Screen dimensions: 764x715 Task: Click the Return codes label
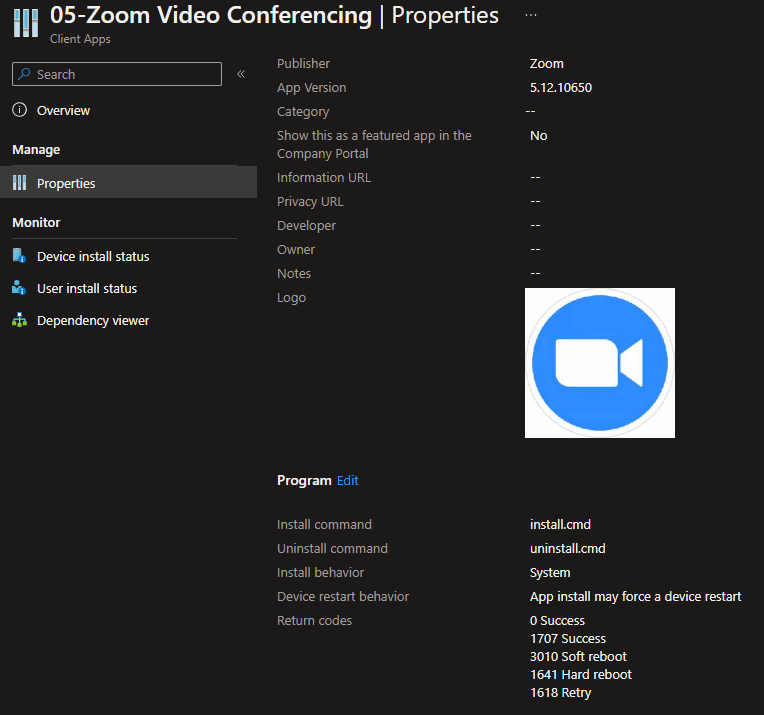[314, 620]
